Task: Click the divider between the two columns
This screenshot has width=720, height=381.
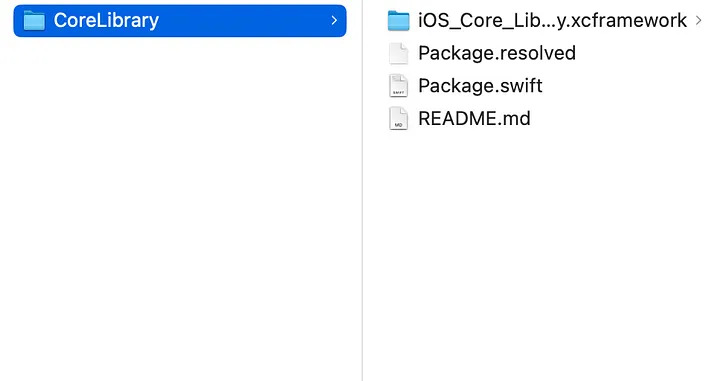Action: pyautogui.click(x=362, y=190)
